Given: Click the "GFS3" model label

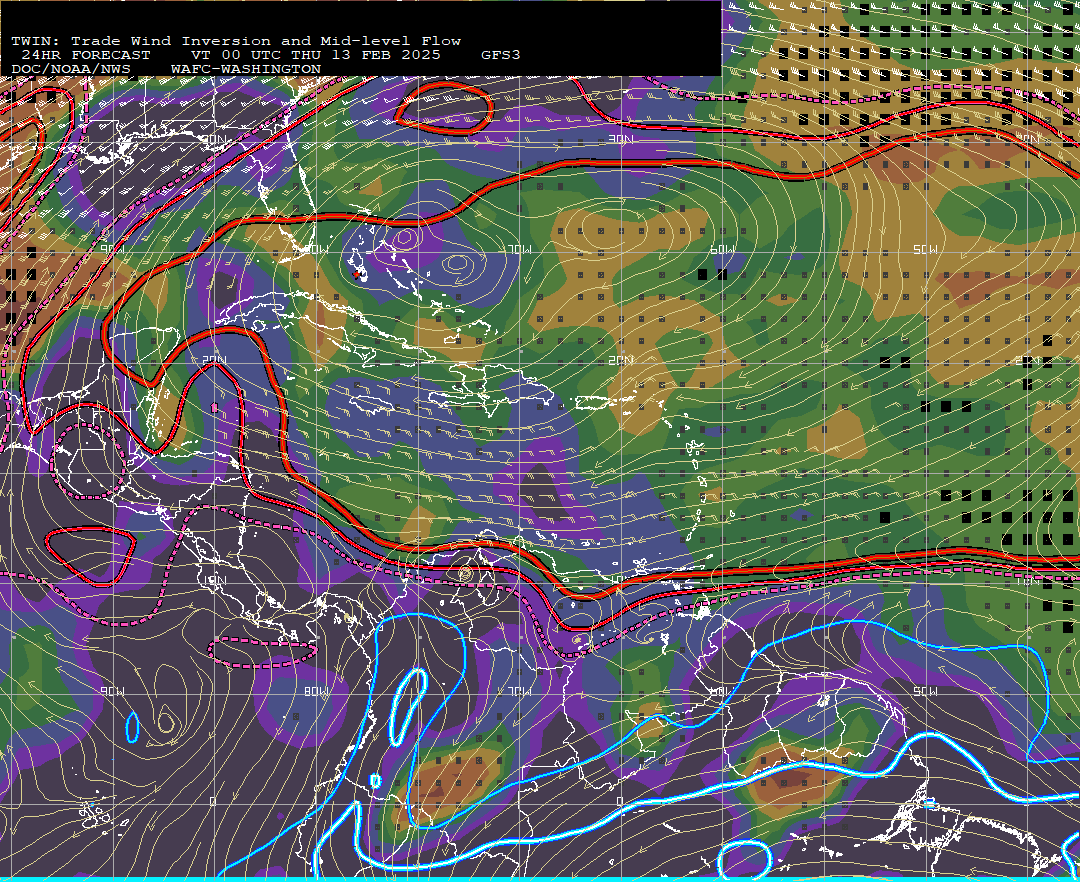Looking at the screenshot, I should click(501, 55).
